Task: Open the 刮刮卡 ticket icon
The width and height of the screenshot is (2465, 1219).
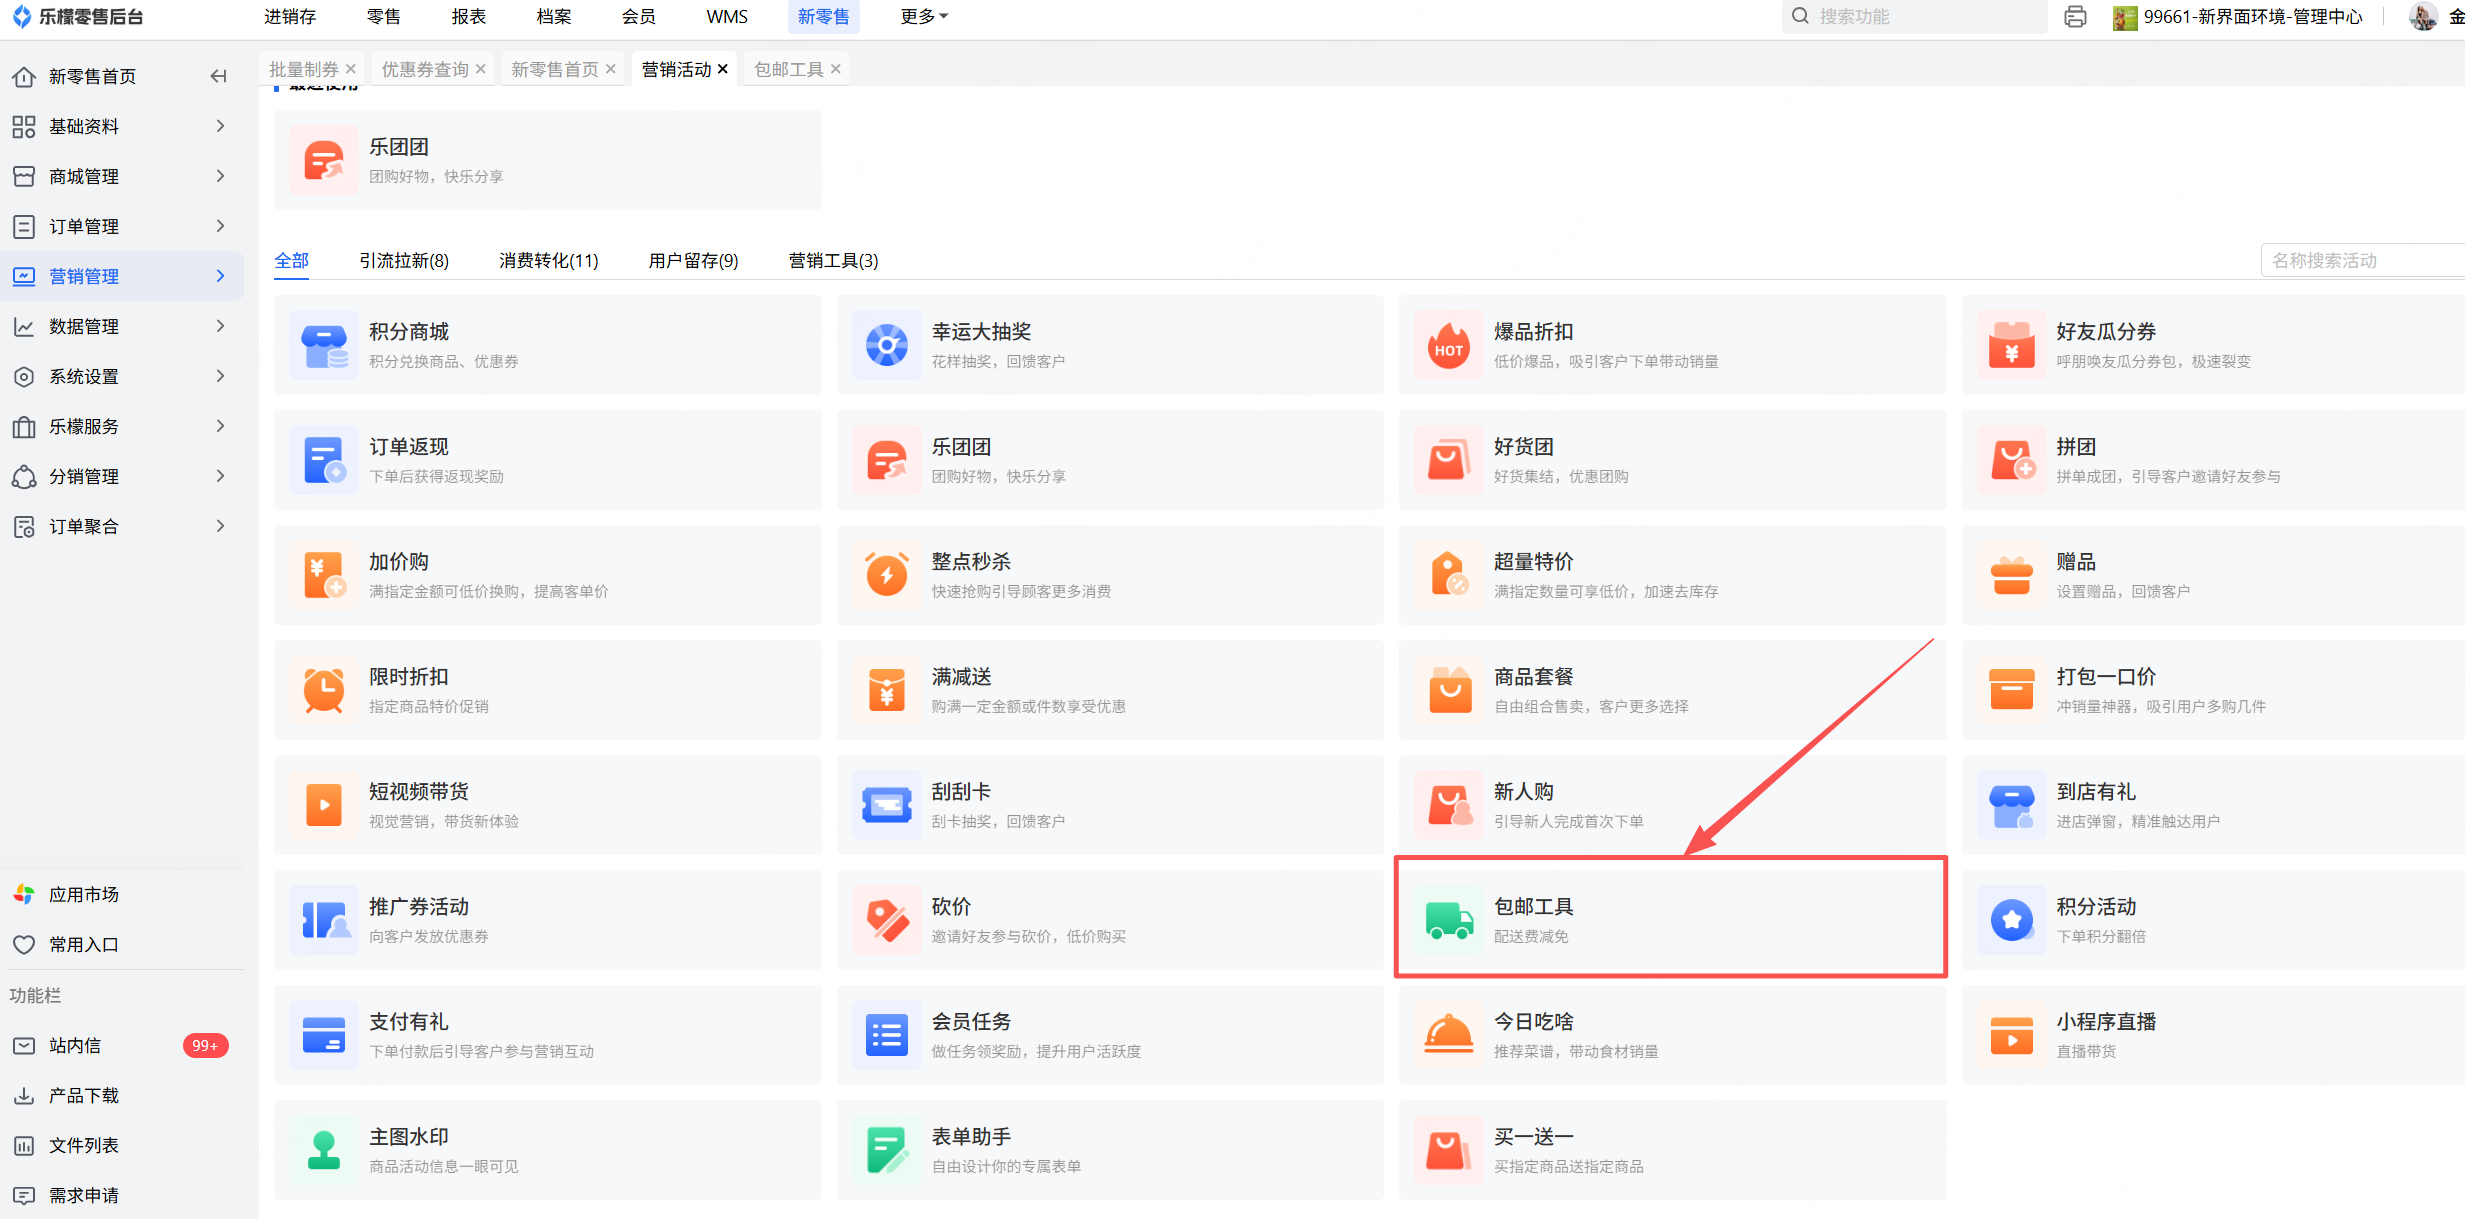Action: click(886, 805)
